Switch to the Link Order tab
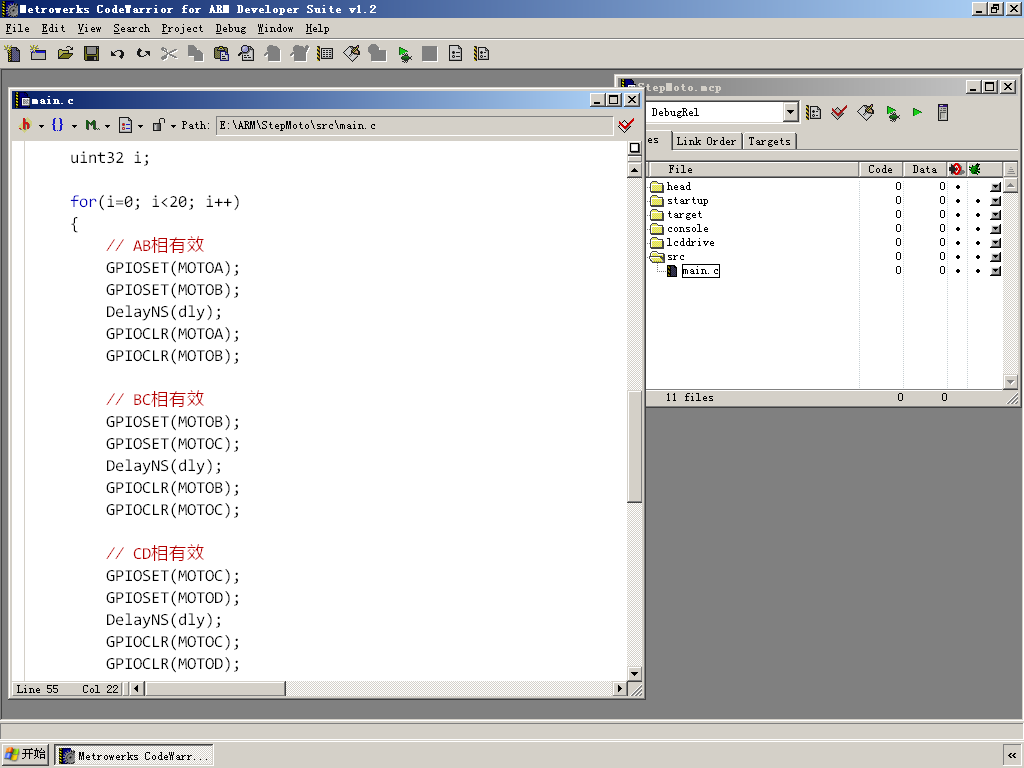The height and width of the screenshot is (768, 1024). [706, 141]
